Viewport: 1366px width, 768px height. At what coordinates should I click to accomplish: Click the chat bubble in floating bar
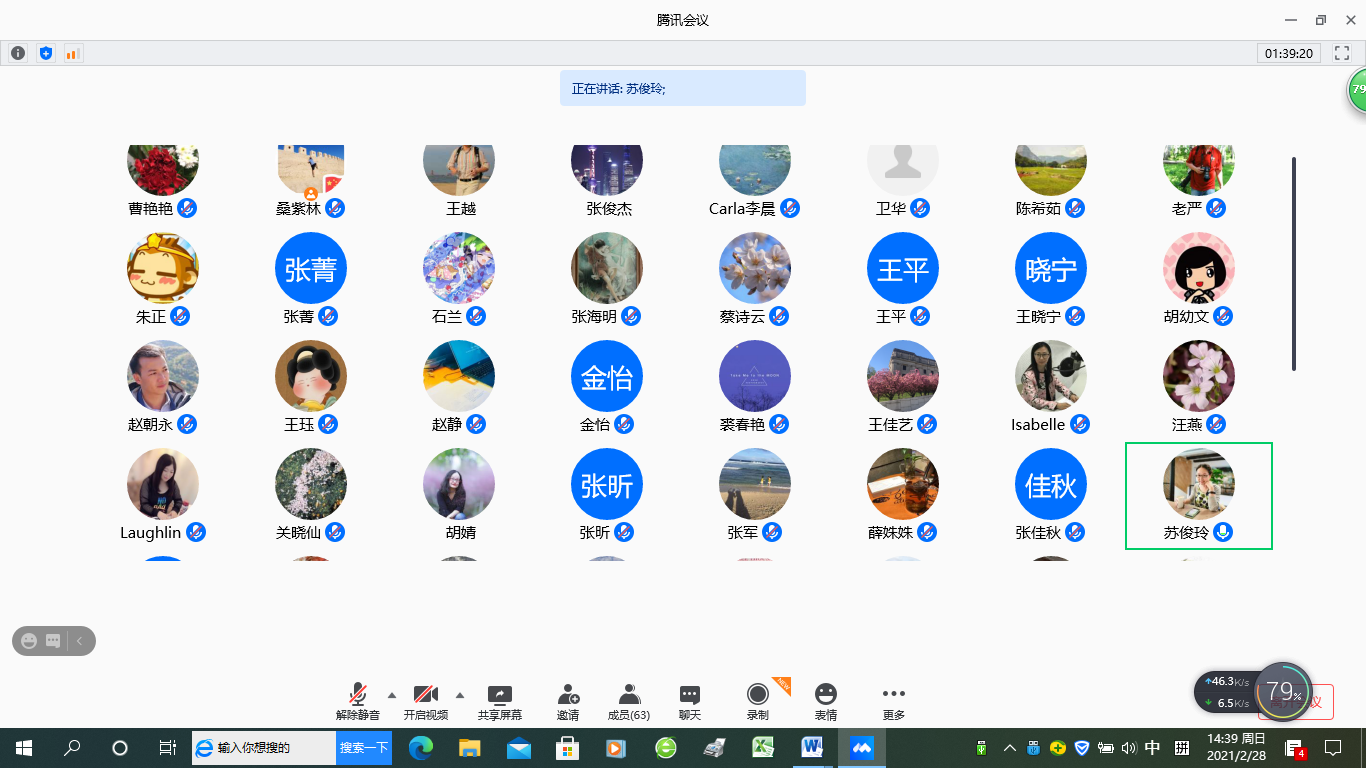(x=53, y=641)
